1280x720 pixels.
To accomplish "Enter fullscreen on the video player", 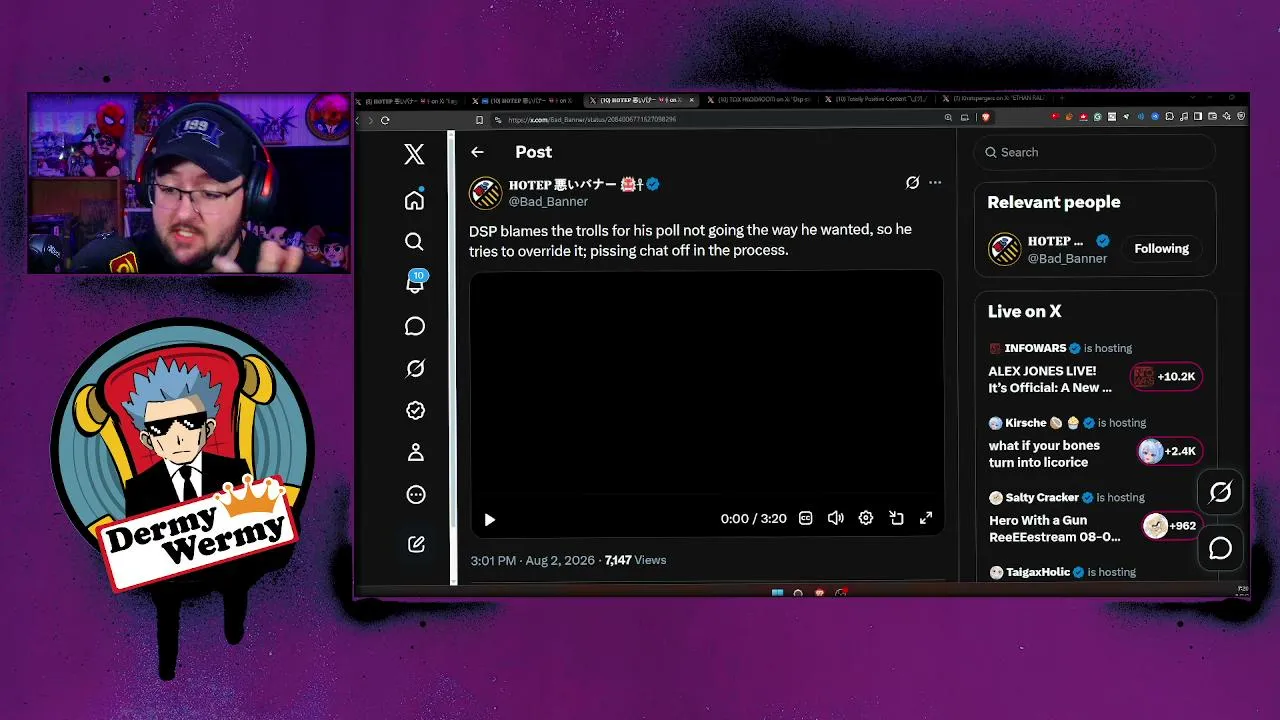I will 926,518.
